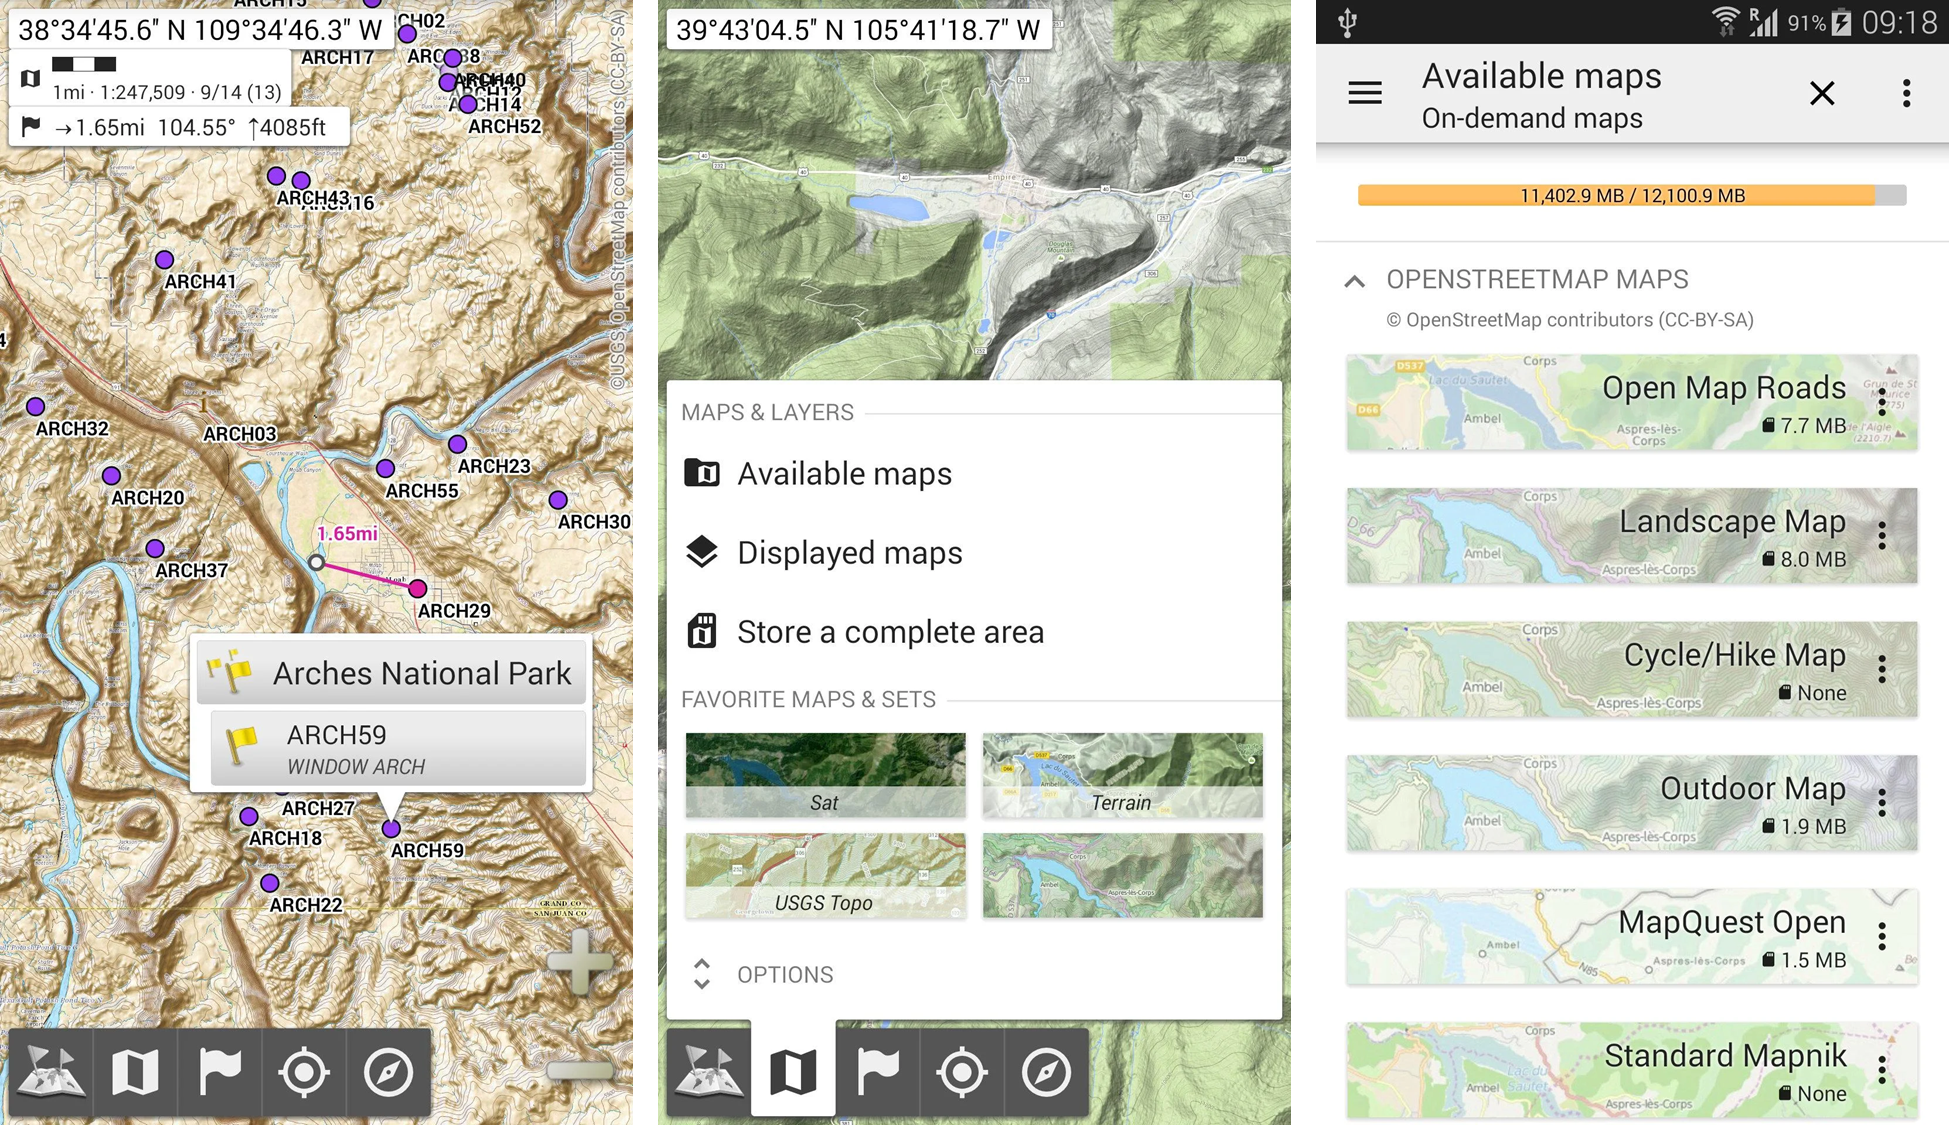Tap the USB icon in status bar
This screenshot has height=1125, width=1949.
pyautogui.click(x=1347, y=22)
